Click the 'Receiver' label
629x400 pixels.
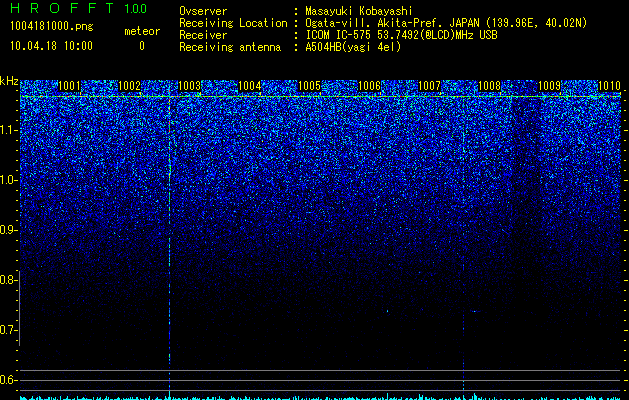(x=203, y=35)
